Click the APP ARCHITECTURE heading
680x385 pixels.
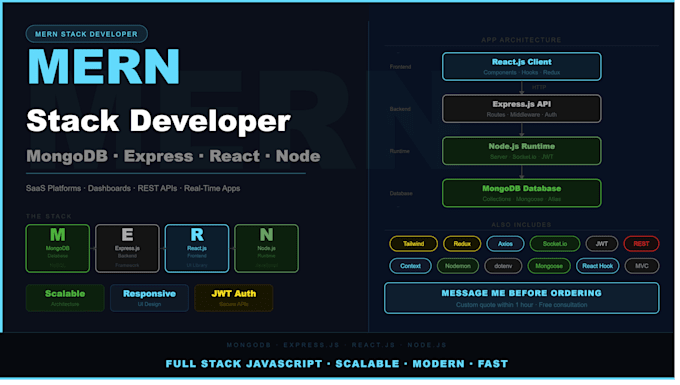click(521, 40)
